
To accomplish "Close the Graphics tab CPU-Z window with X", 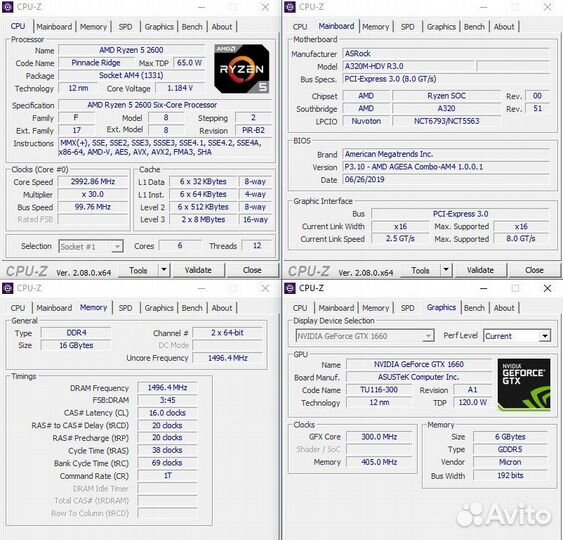I will pyautogui.click(x=547, y=288).
